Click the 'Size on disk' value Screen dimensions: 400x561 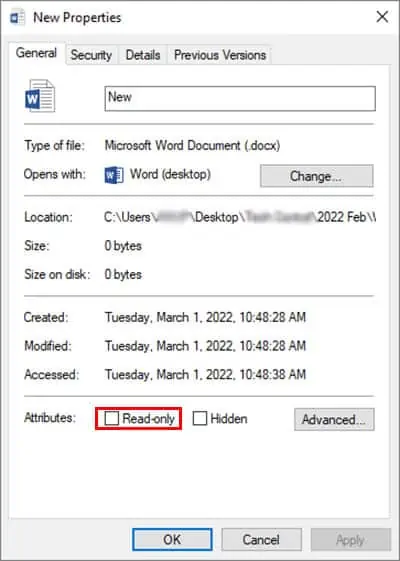click(x=123, y=274)
